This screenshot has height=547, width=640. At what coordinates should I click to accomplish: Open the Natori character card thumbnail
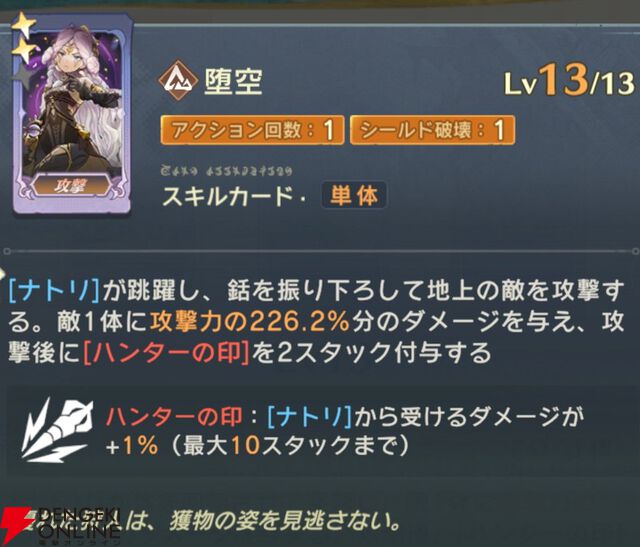pyautogui.click(x=73, y=114)
